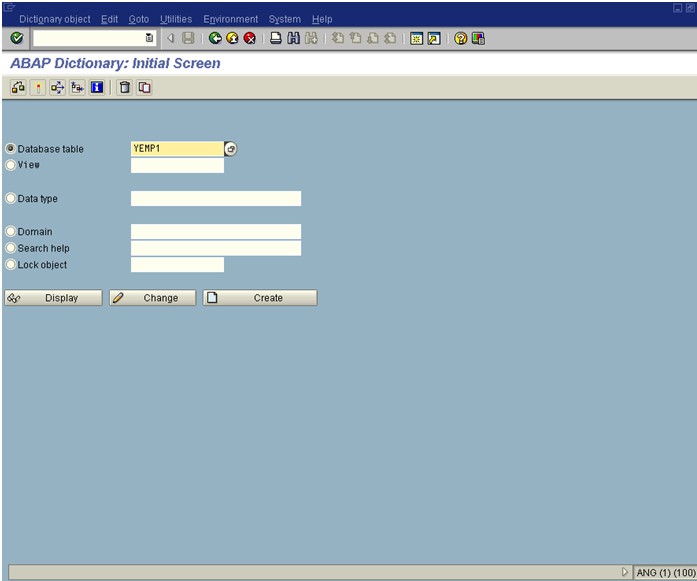Select the View radio button
This screenshot has width=697, height=581.
[x=11, y=165]
